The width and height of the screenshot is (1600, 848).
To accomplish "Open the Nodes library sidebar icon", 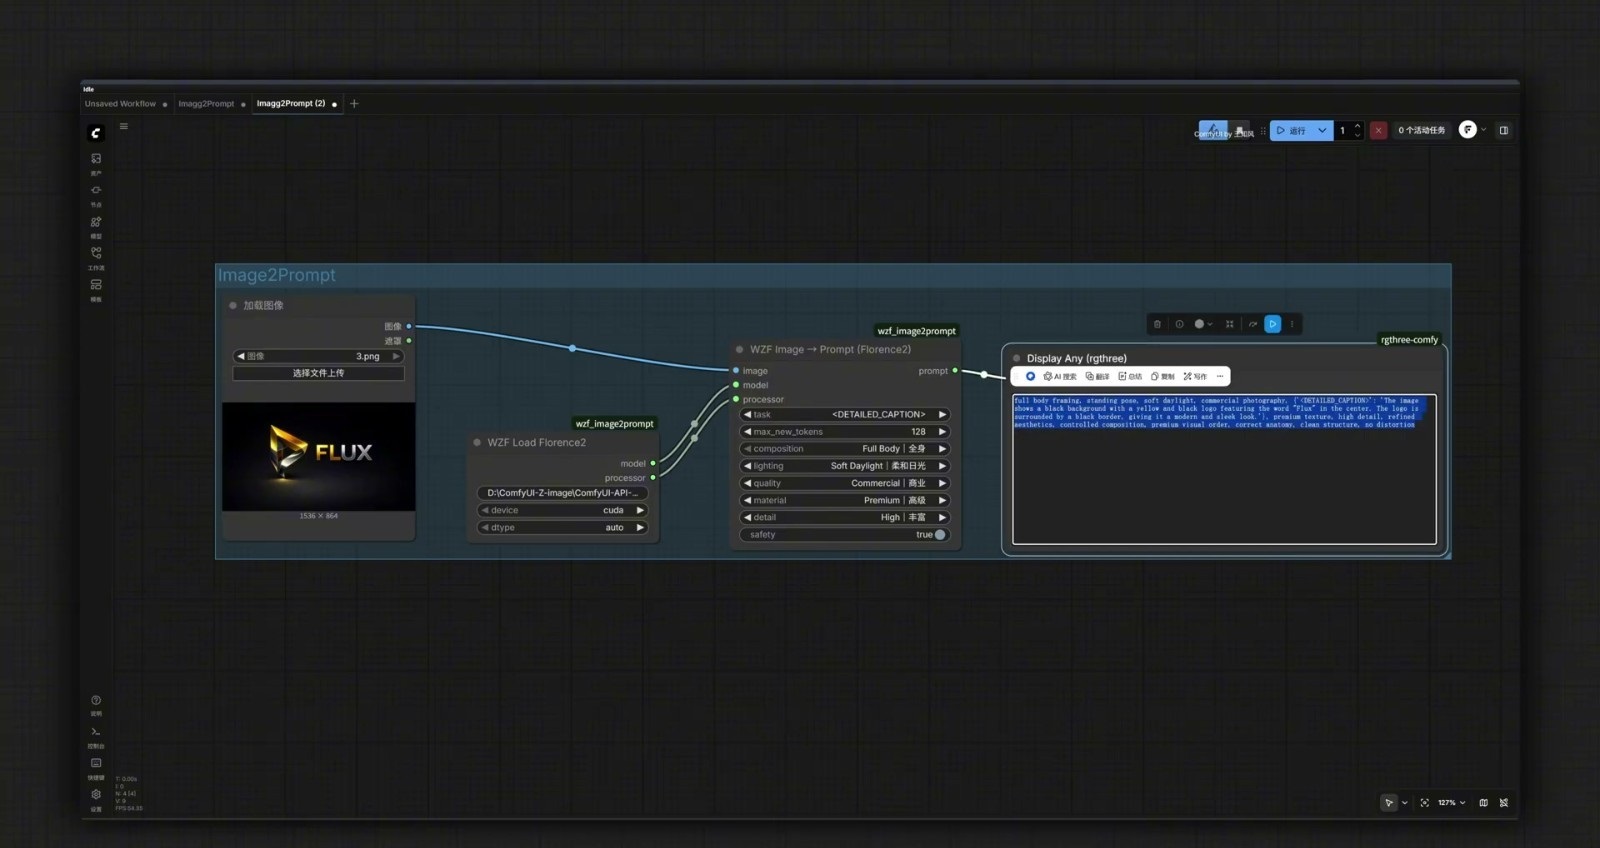I will [96, 190].
